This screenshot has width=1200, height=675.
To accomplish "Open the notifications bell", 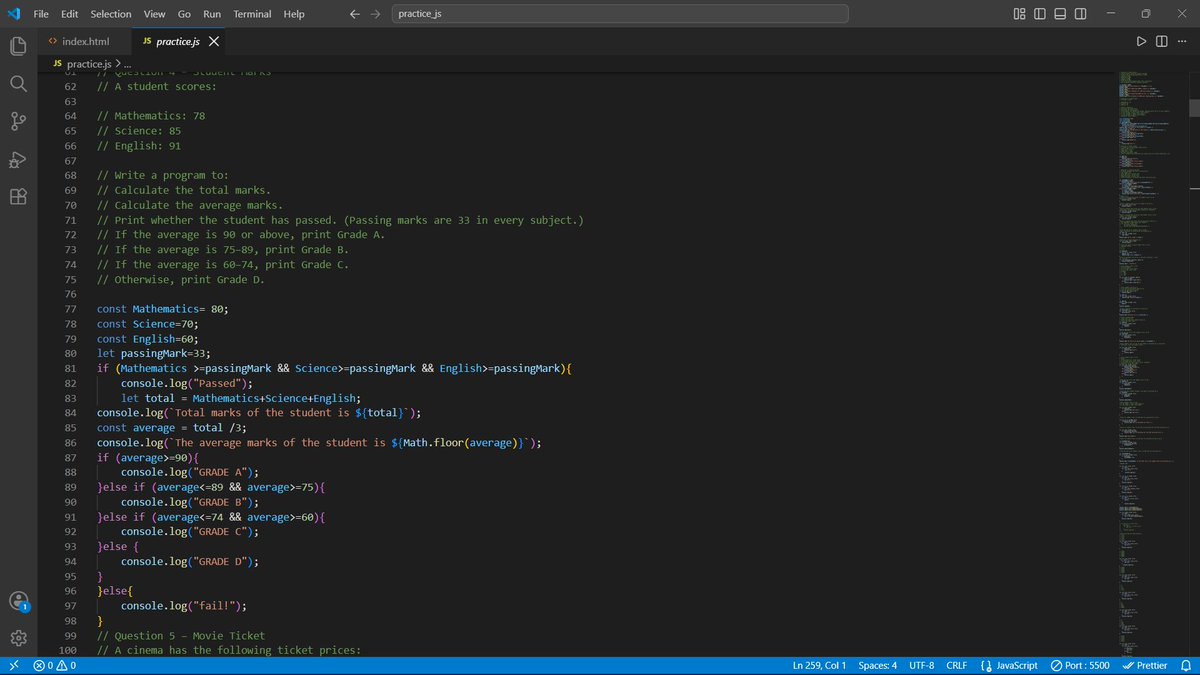I will (x=1186, y=665).
